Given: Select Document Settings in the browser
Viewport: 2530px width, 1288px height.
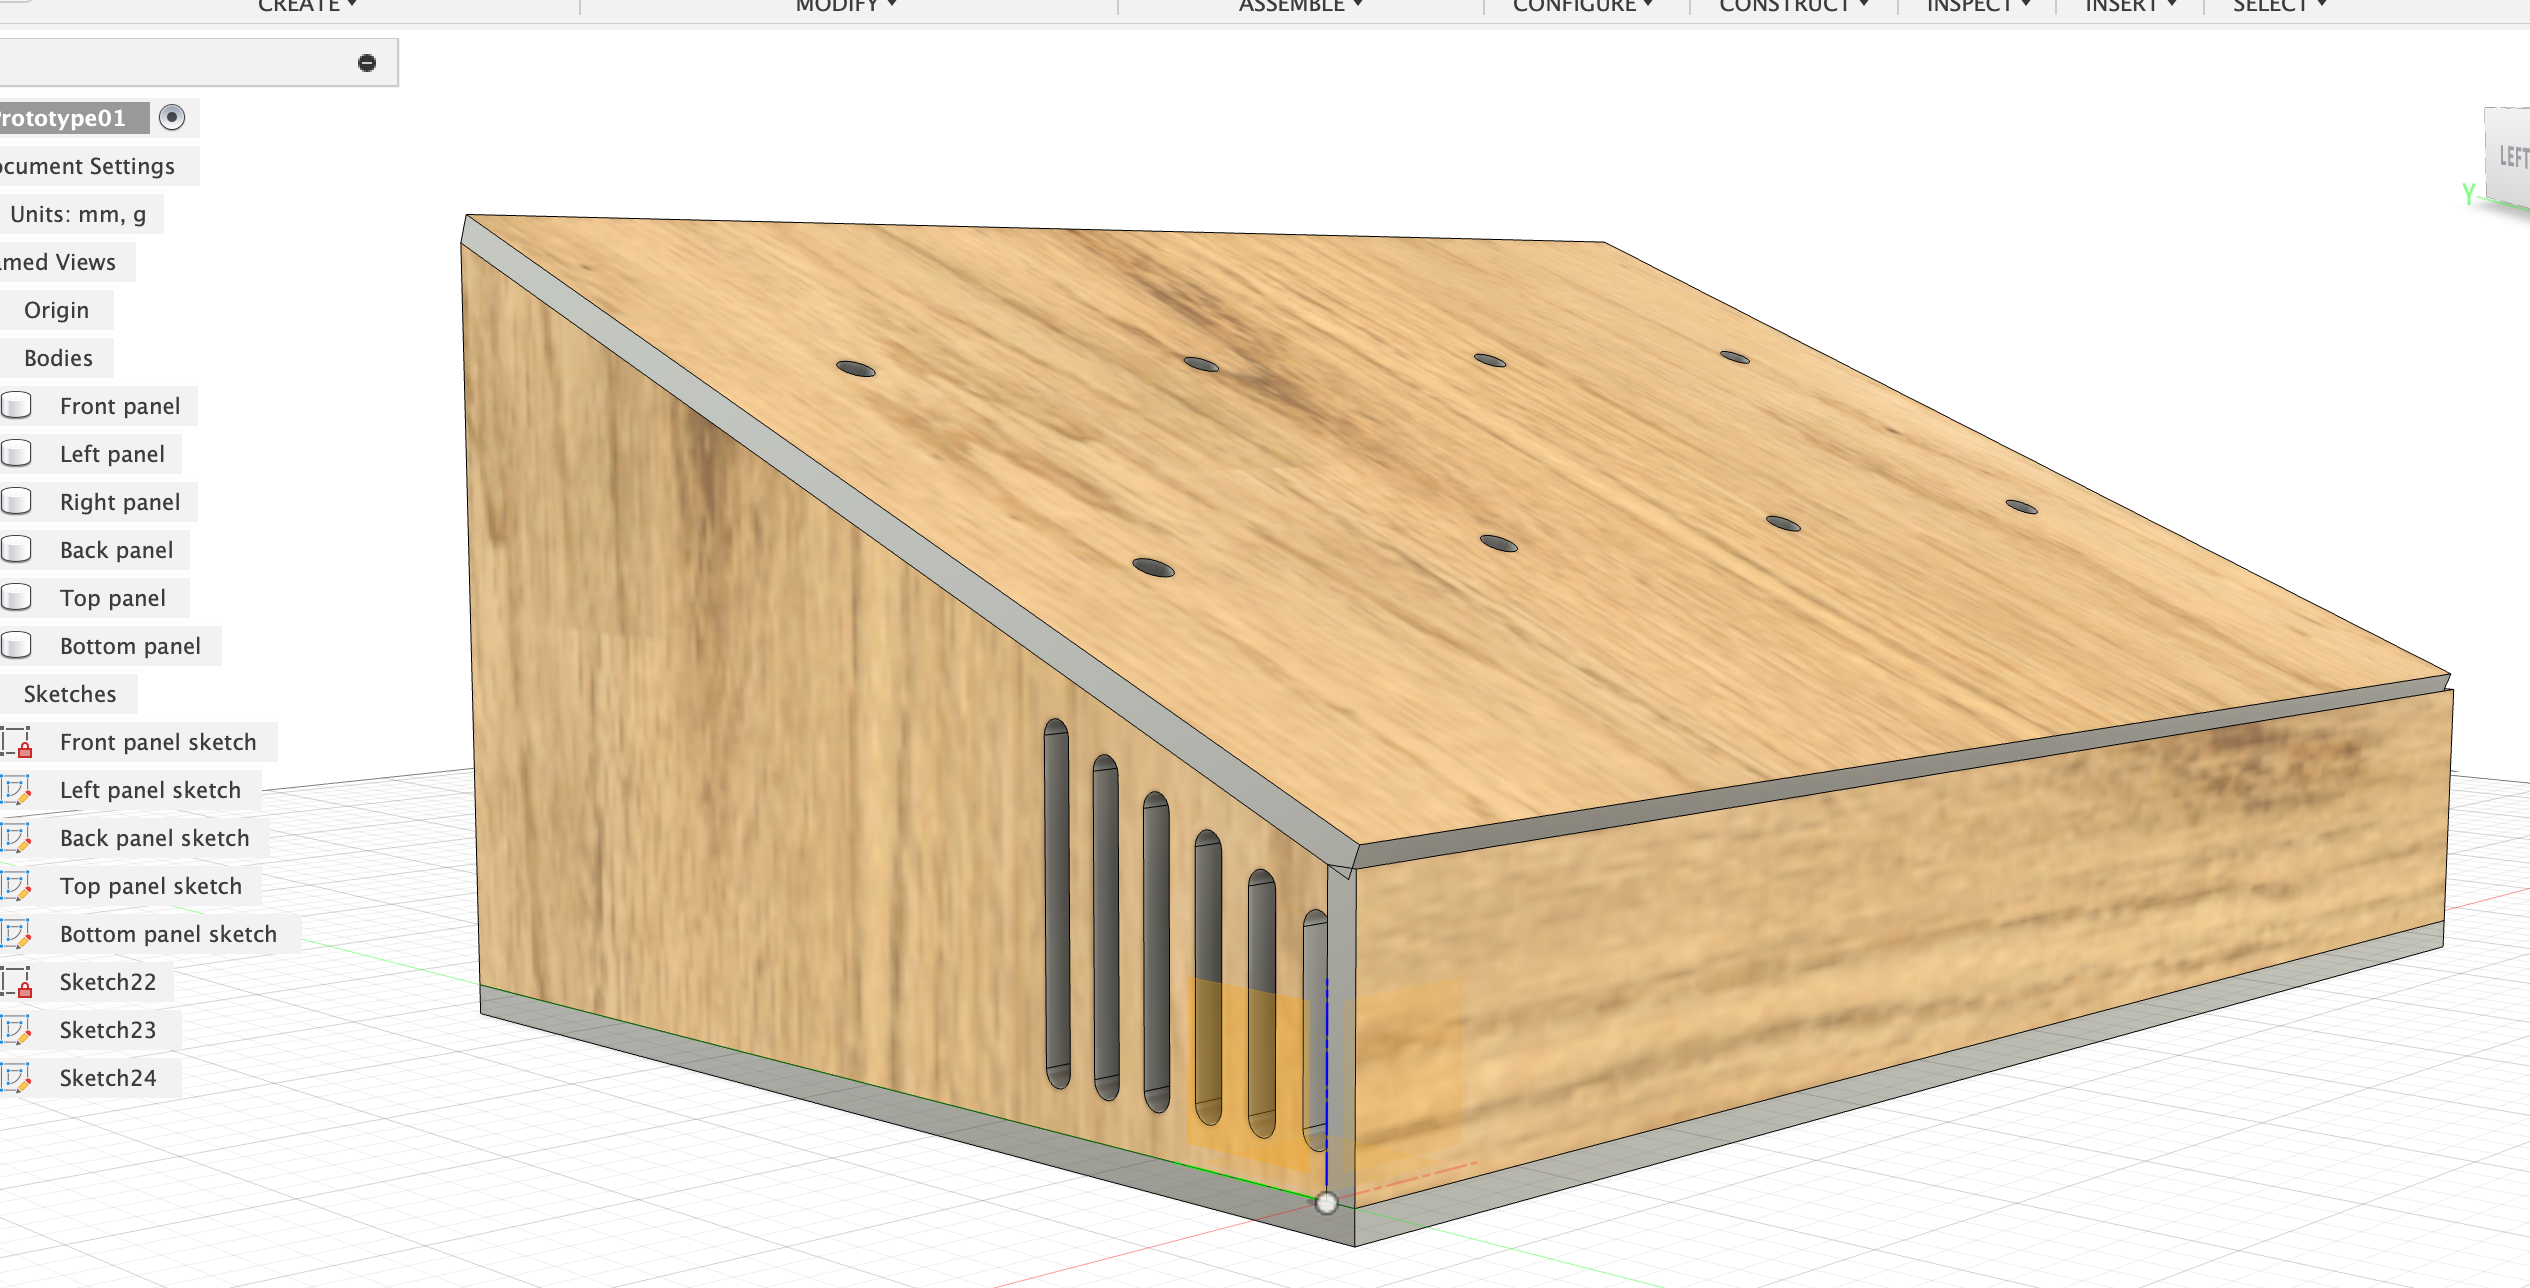Looking at the screenshot, I should click(90, 166).
